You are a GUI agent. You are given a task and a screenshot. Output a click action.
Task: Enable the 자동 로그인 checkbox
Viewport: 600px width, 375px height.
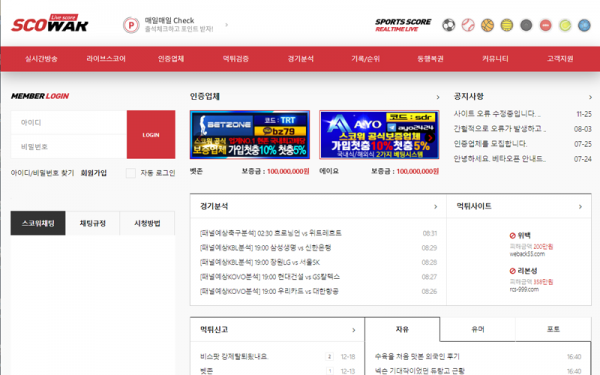point(131,173)
